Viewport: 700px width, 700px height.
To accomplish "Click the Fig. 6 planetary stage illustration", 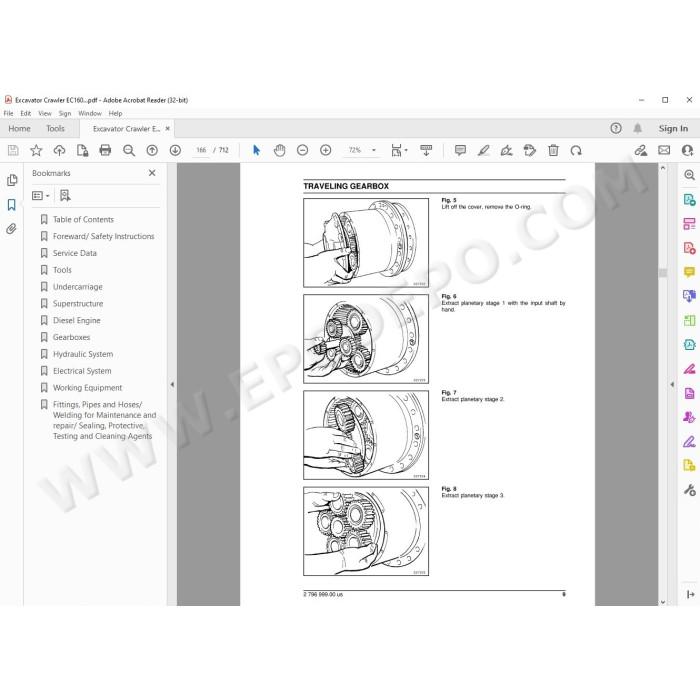I will 366,339.
